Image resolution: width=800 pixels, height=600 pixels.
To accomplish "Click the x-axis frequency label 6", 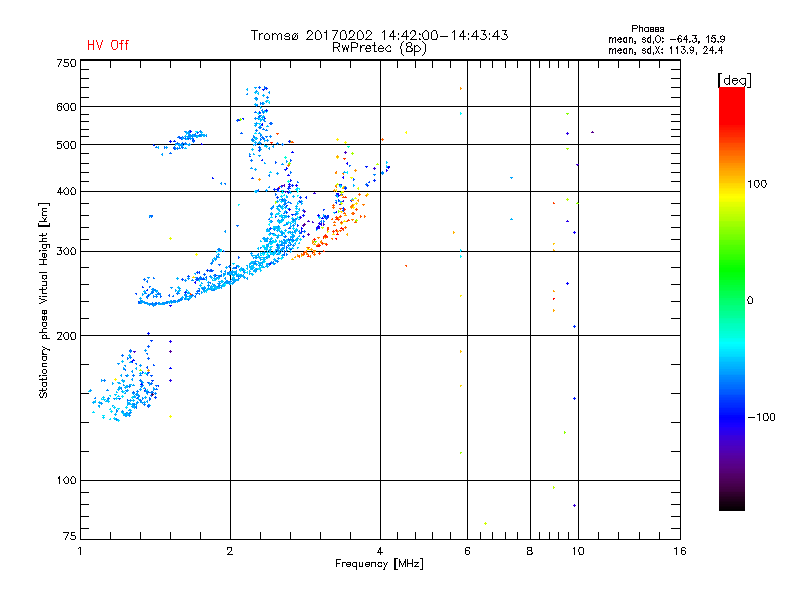I will [467, 551].
